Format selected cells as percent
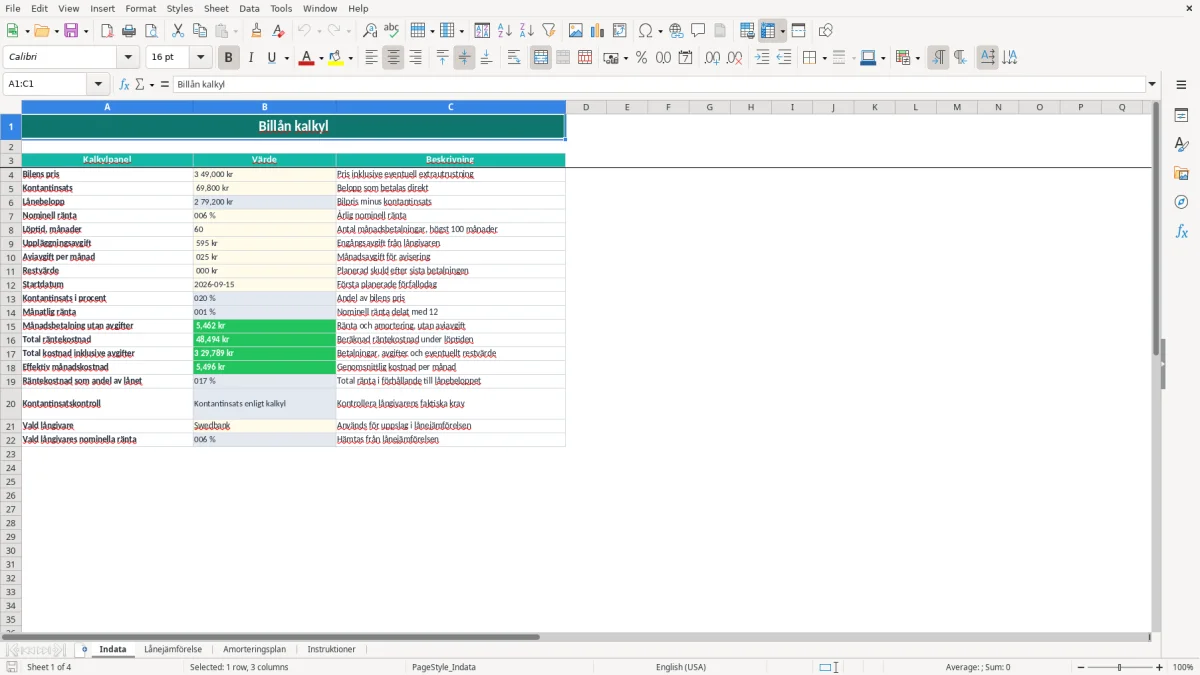The height and width of the screenshot is (675, 1200). click(642, 58)
